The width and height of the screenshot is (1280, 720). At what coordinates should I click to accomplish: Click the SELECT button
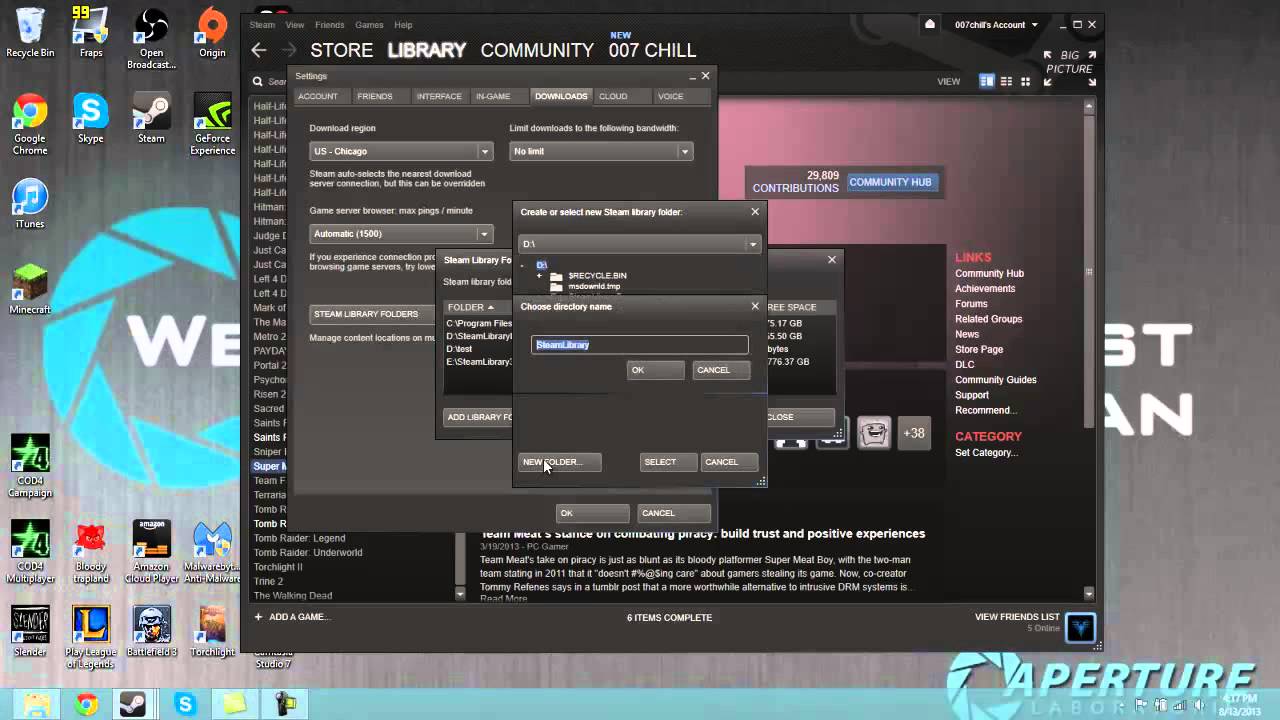pos(668,462)
